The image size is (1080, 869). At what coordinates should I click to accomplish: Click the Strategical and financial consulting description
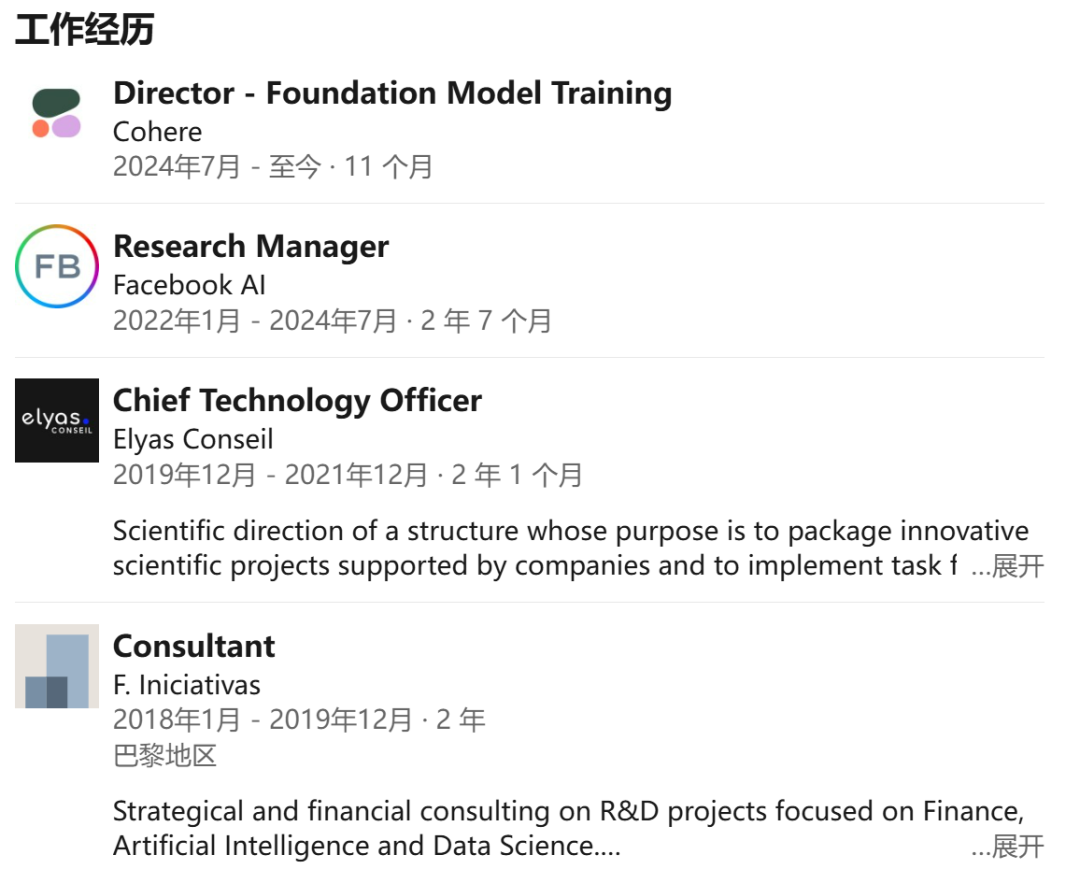click(569, 828)
